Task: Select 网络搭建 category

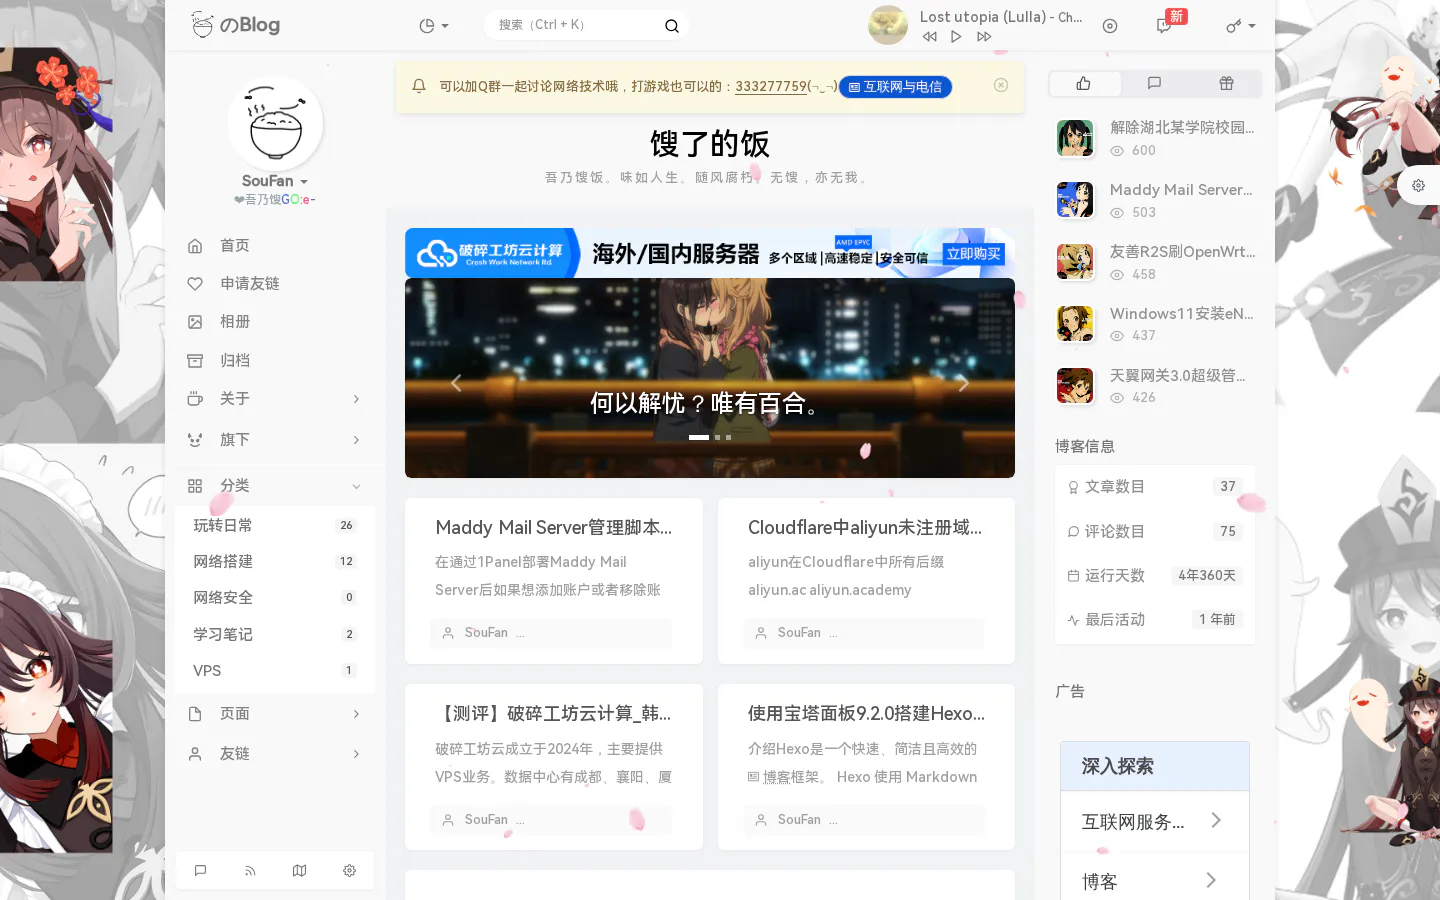Action: pos(275,561)
